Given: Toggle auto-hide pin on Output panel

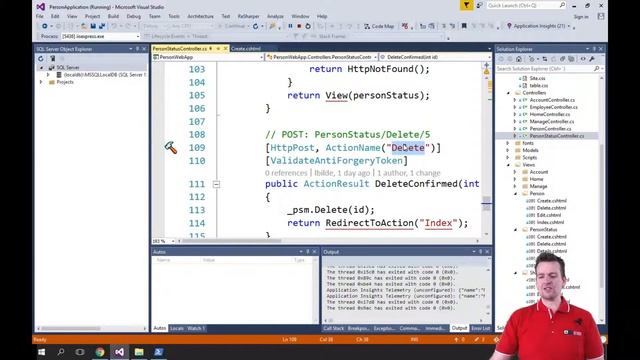Looking at the screenshot, I should point(480,252).
